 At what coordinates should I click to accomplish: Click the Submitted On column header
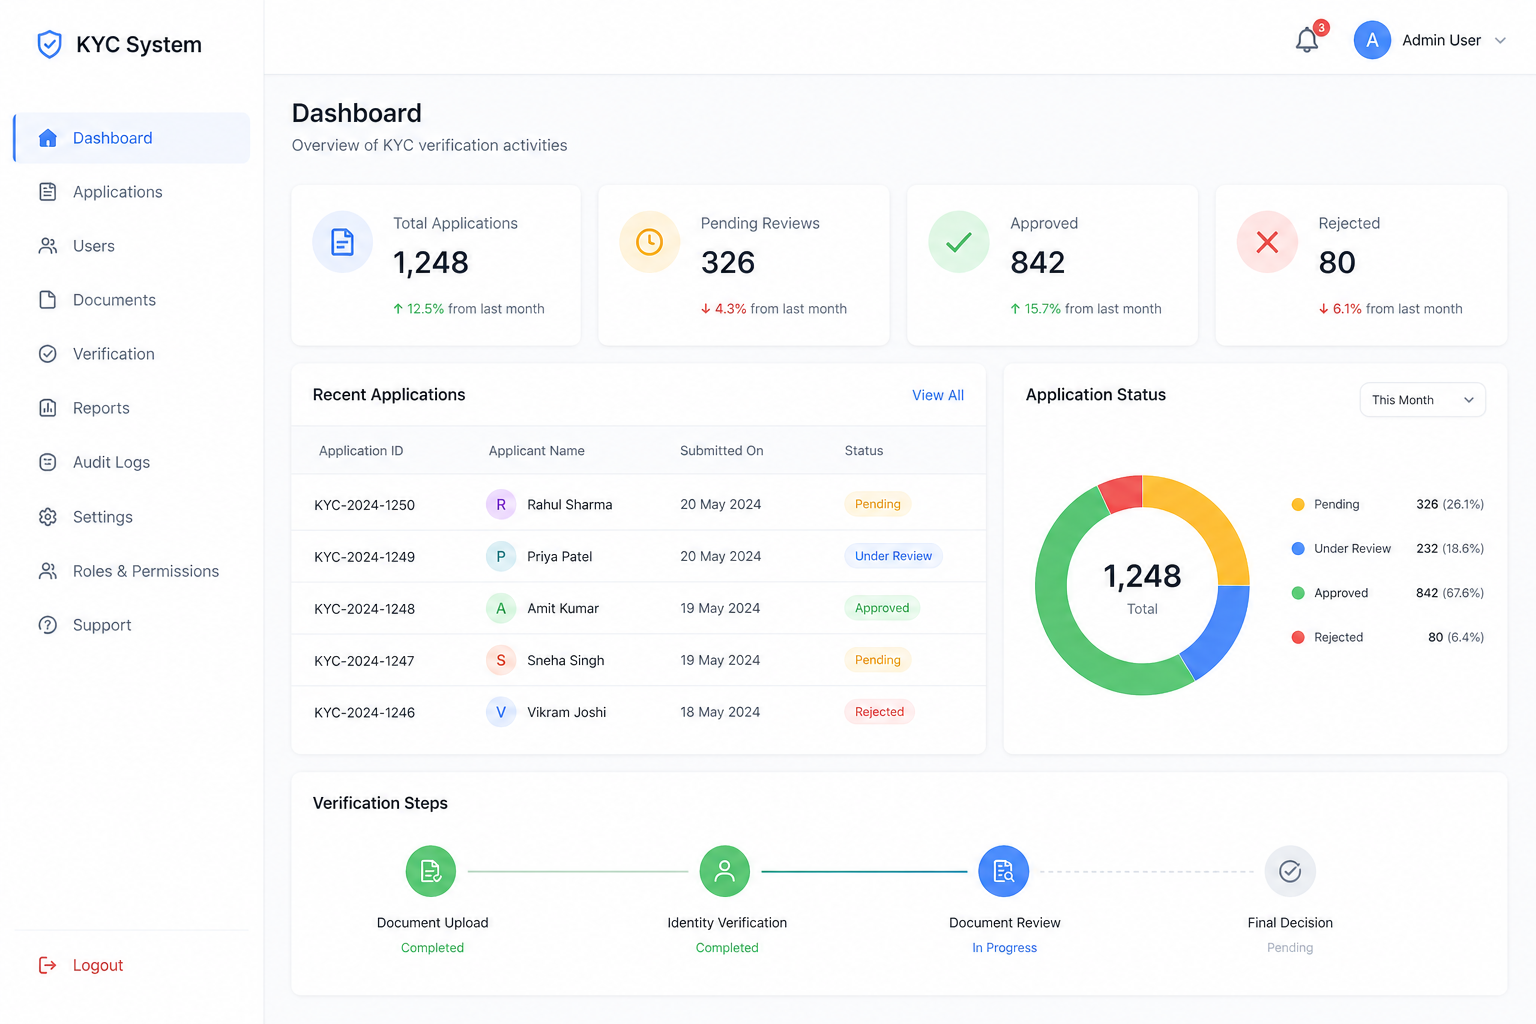click(x=721, y=451)
